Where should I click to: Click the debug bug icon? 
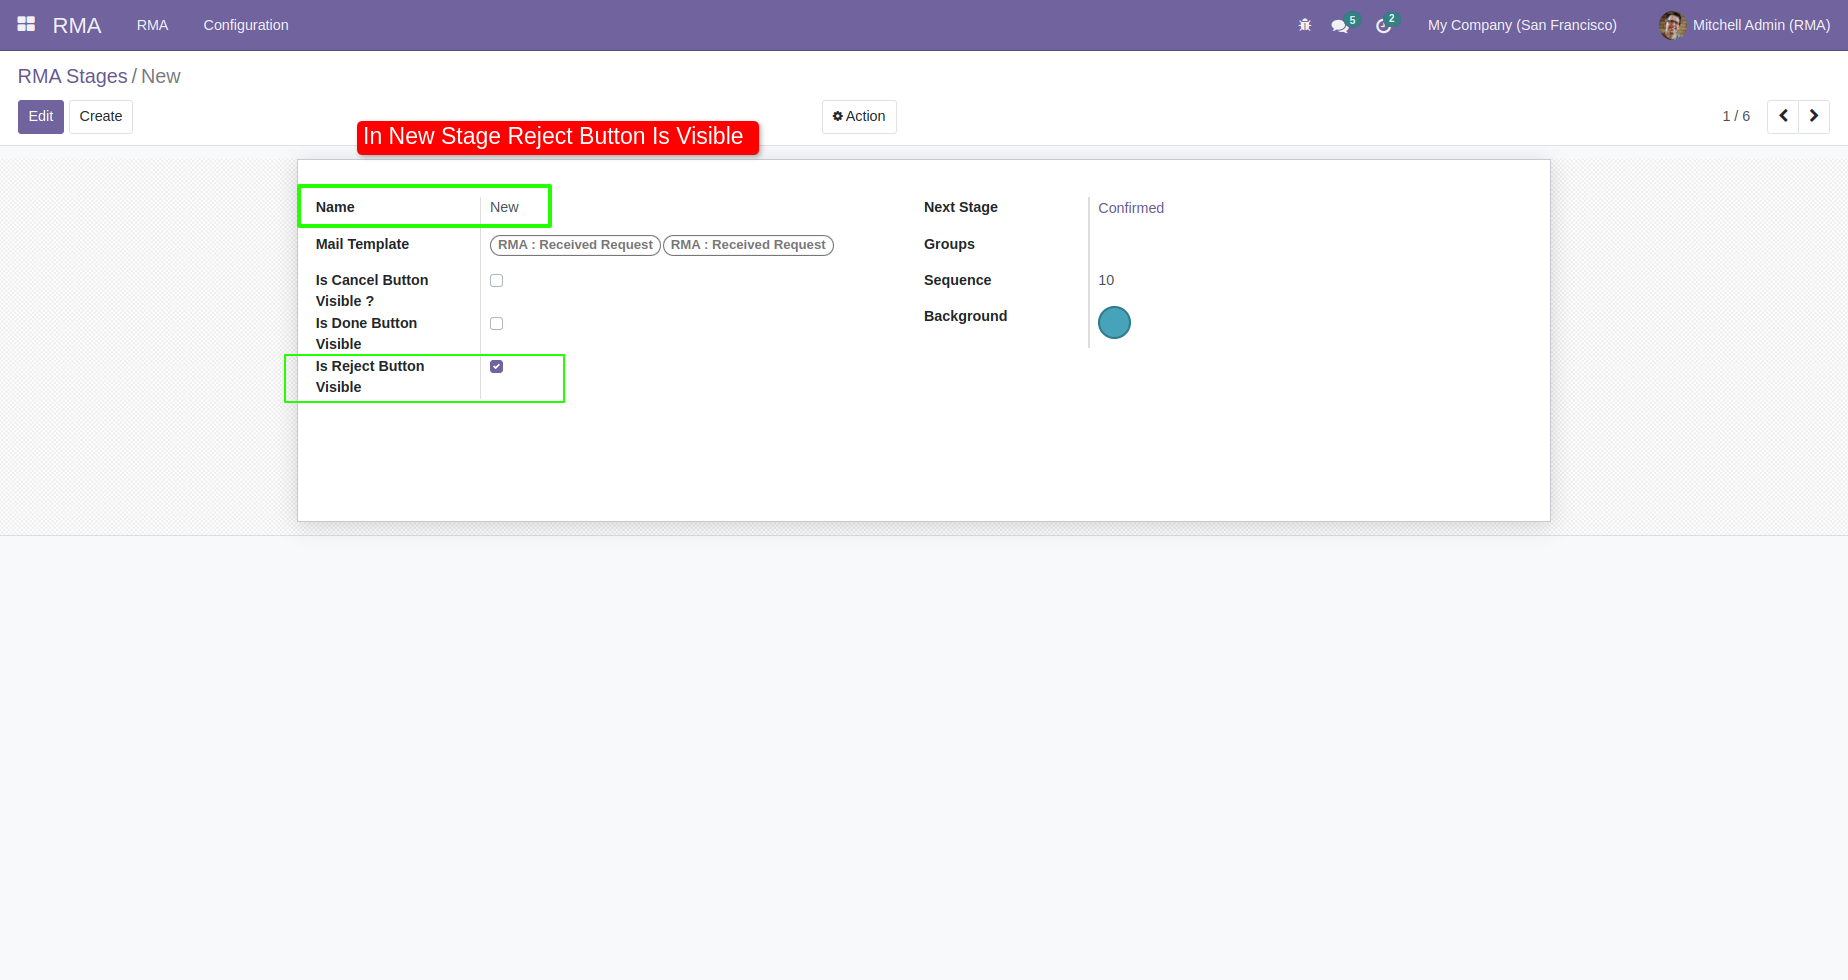coord(1305,25)
